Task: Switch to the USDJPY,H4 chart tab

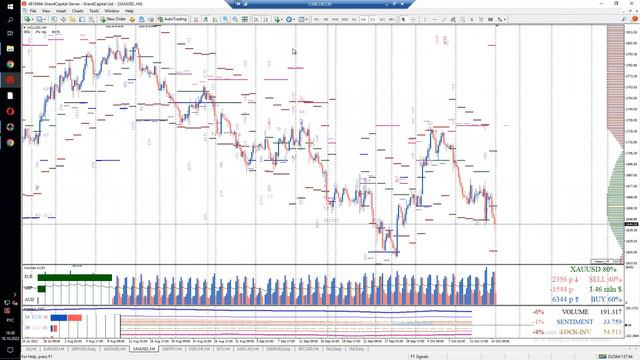Action: [x=172, y=349]
